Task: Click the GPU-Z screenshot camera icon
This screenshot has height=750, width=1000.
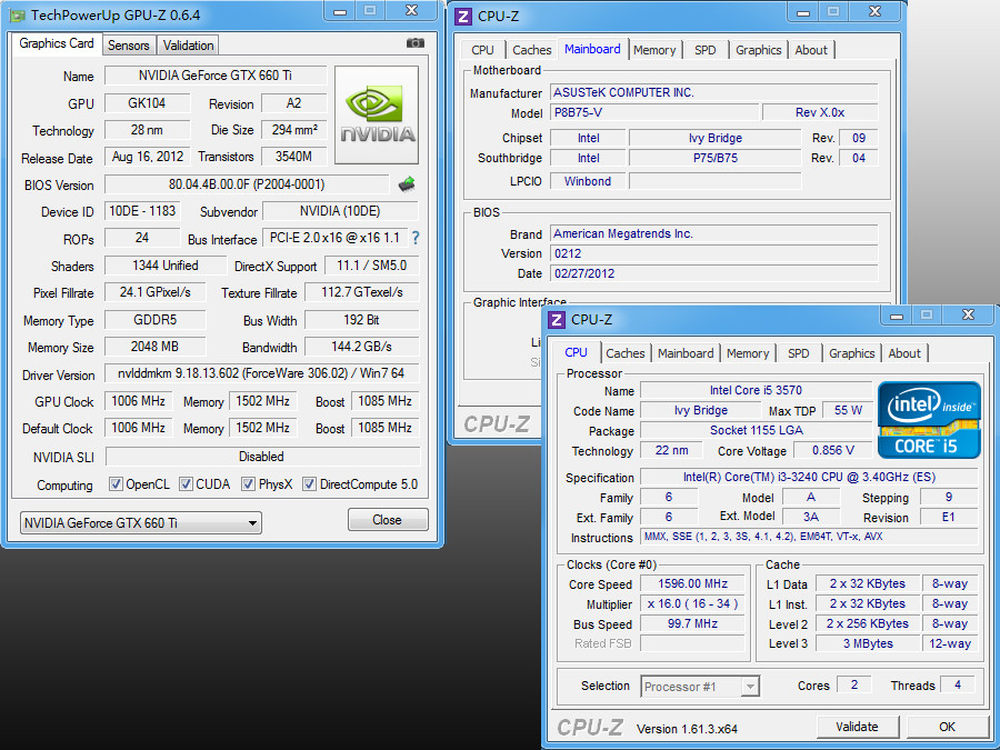Action: tap(415, 43)
